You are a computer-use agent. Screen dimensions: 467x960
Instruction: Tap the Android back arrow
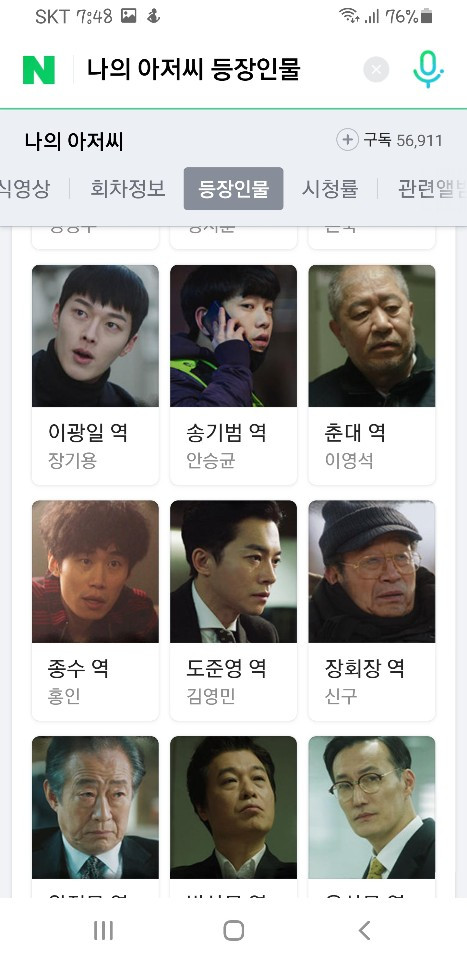click(x=364, y=931)
